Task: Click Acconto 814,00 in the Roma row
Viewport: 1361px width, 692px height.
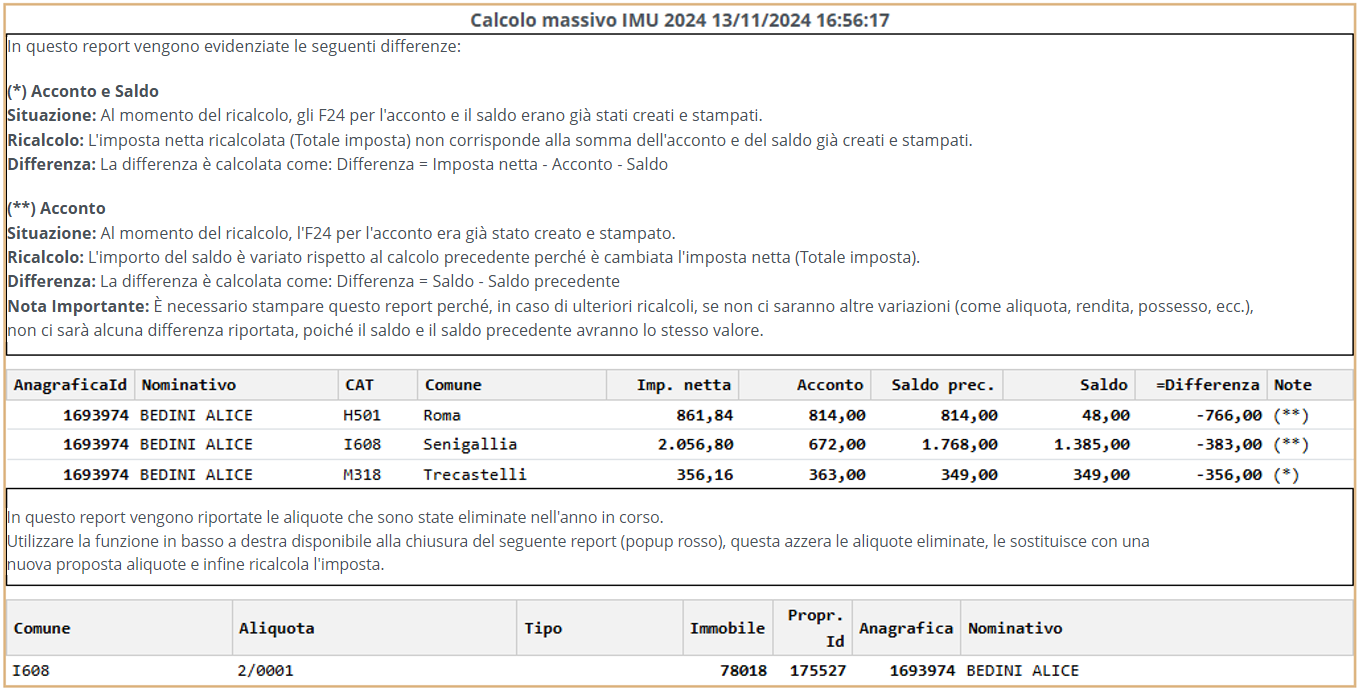Action: pos(836,415)
